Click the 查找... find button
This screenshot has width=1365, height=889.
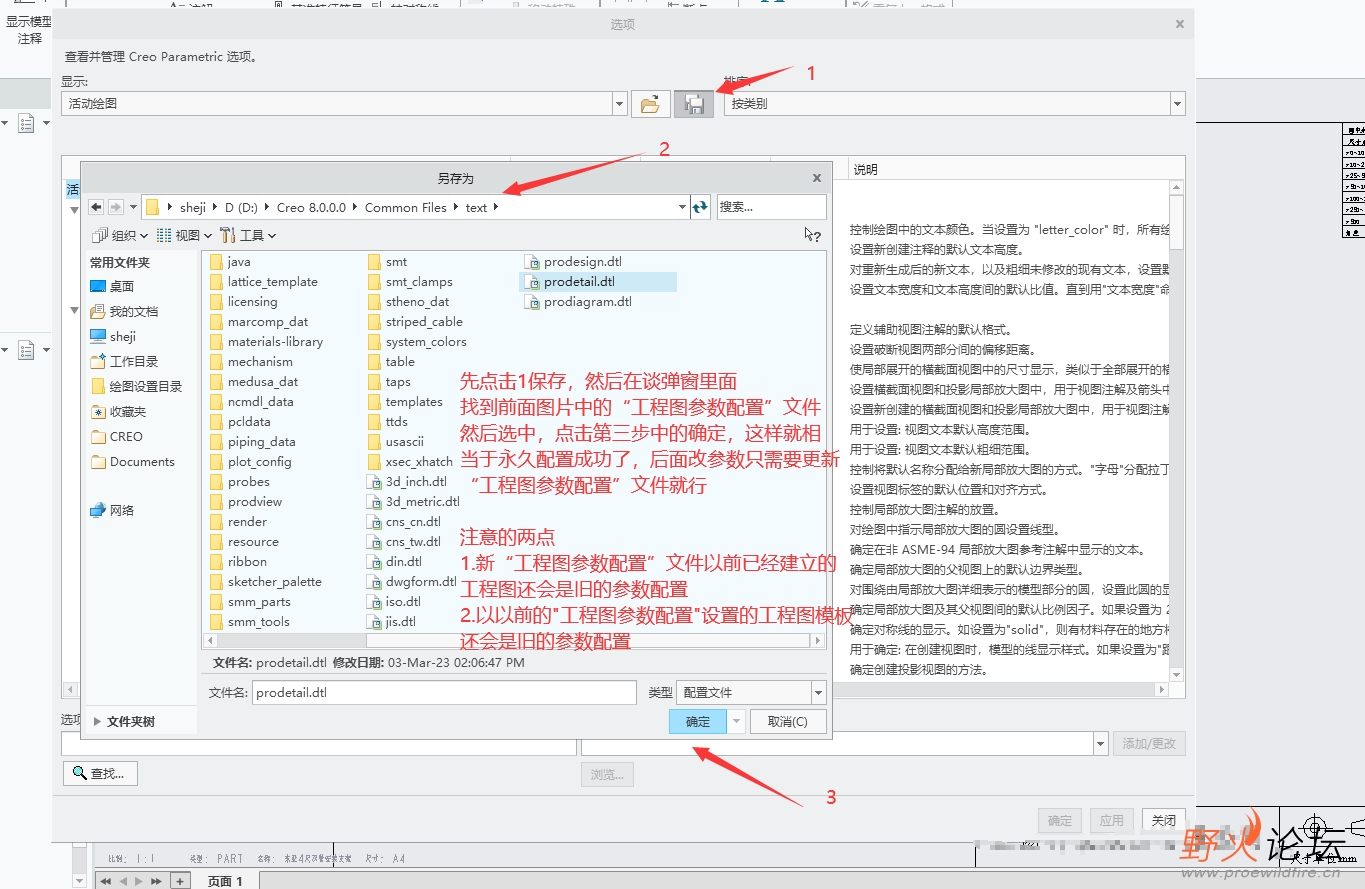(100, 773)
